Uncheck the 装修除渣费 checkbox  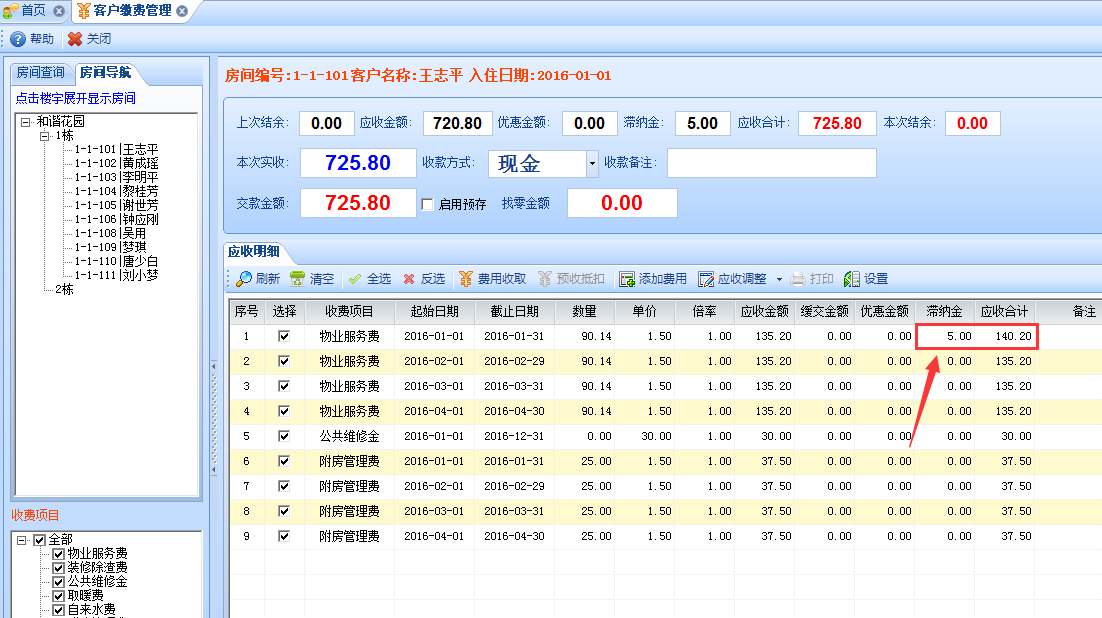[59, 568]
